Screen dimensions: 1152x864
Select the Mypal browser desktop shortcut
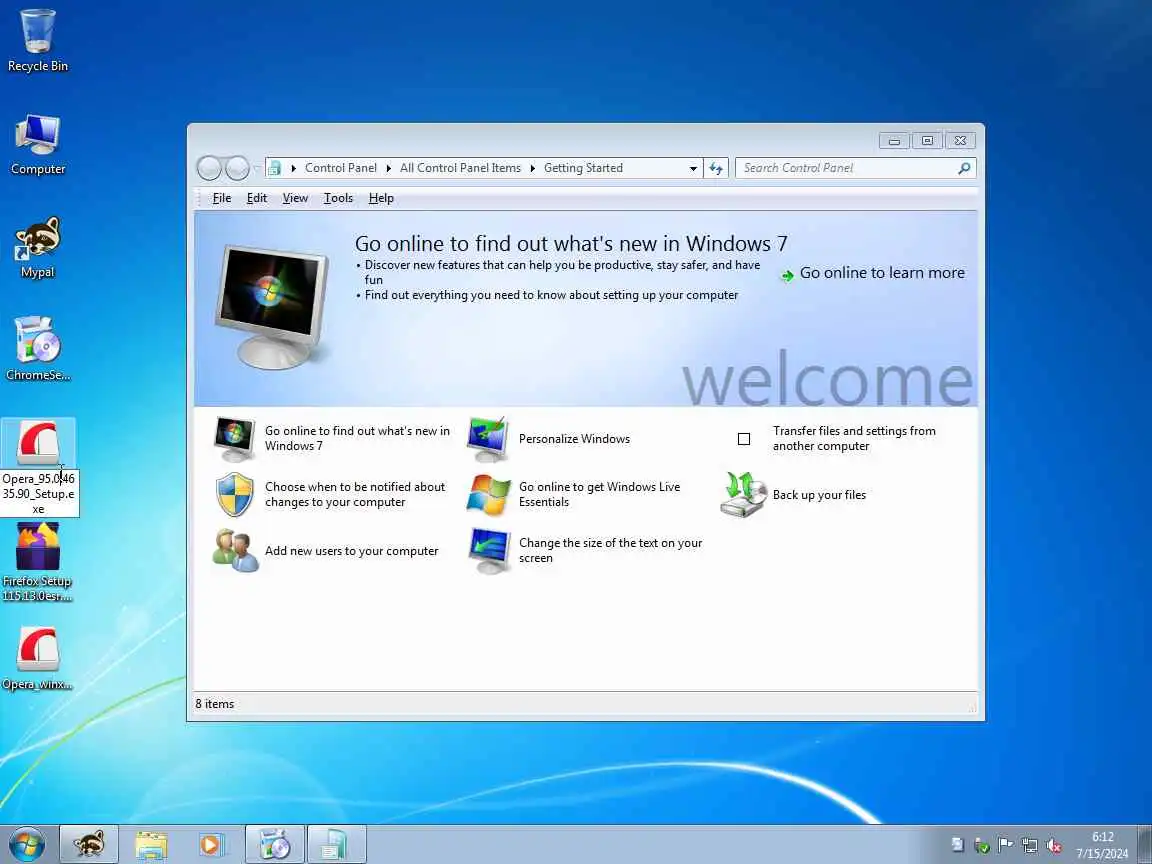[37, 247]
